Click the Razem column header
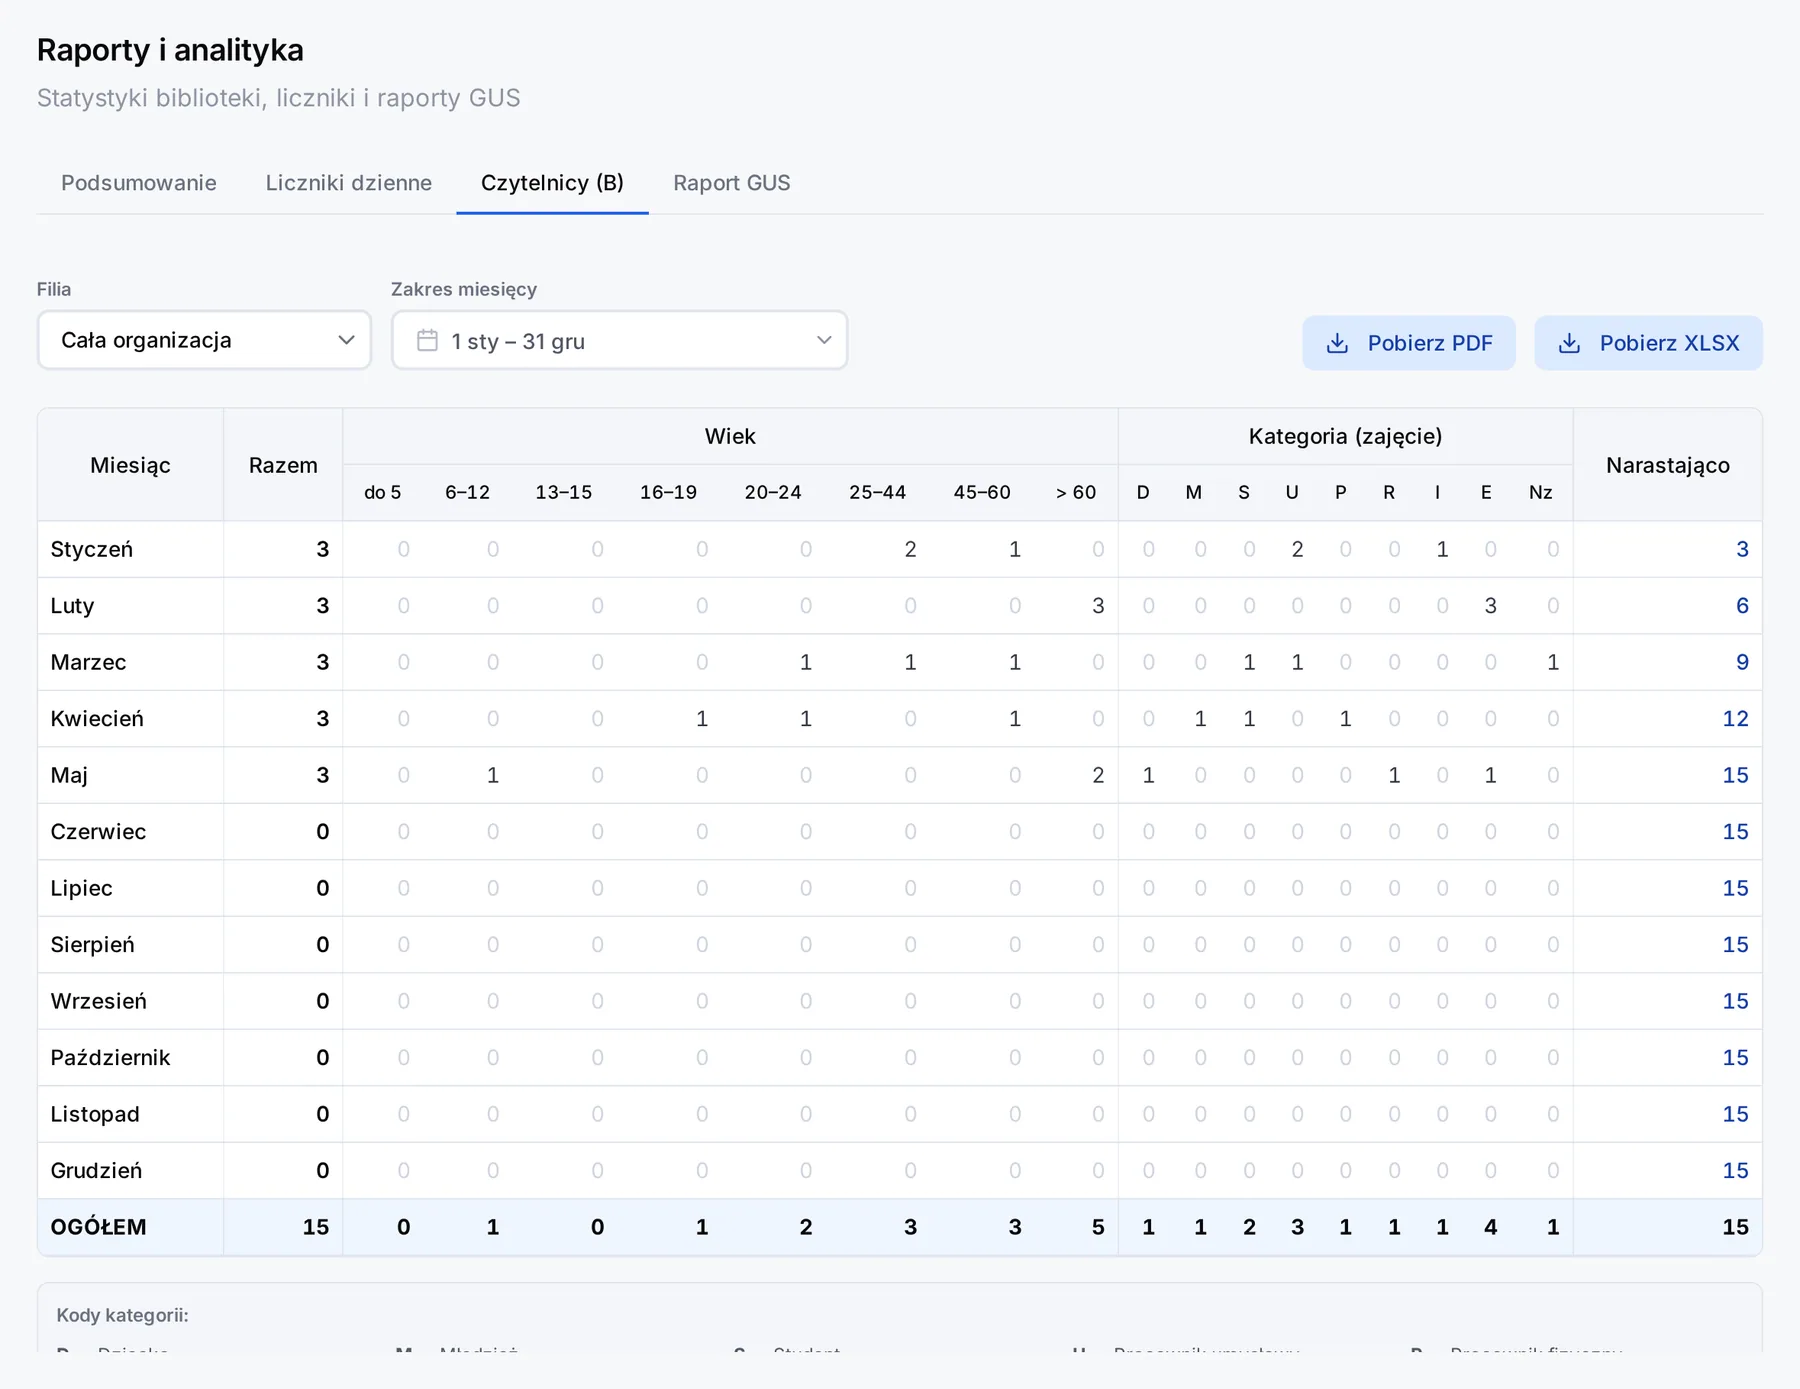This screenshot has height=1389, width=1800. [x=283, y=465]
